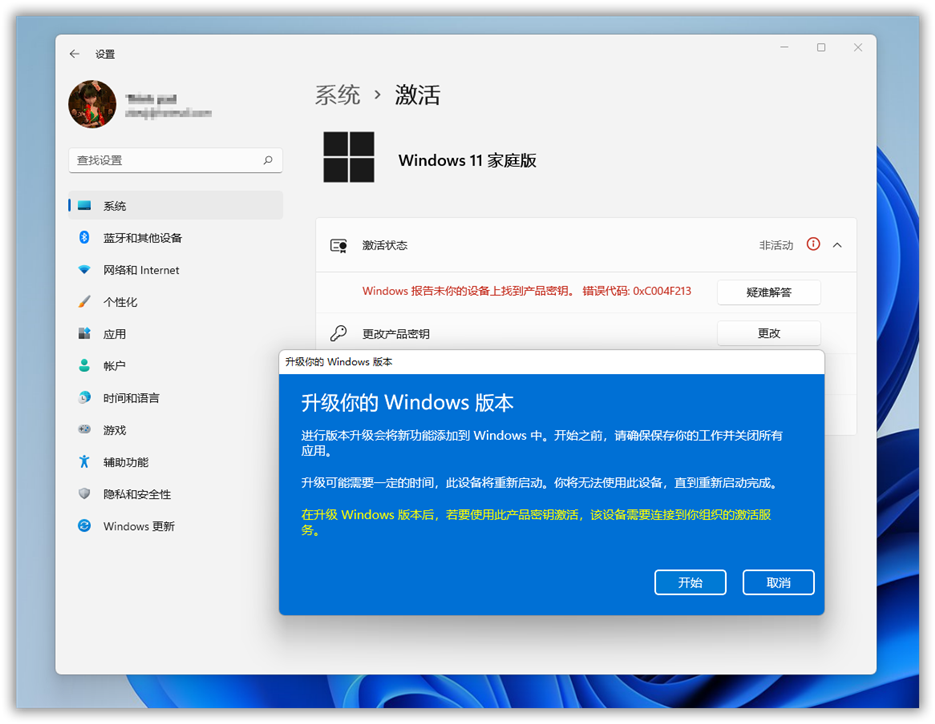The width and height of the screenshot is (935, 724).
Task: Click the 更改产品密钥 label
Action: click(396, 334)
